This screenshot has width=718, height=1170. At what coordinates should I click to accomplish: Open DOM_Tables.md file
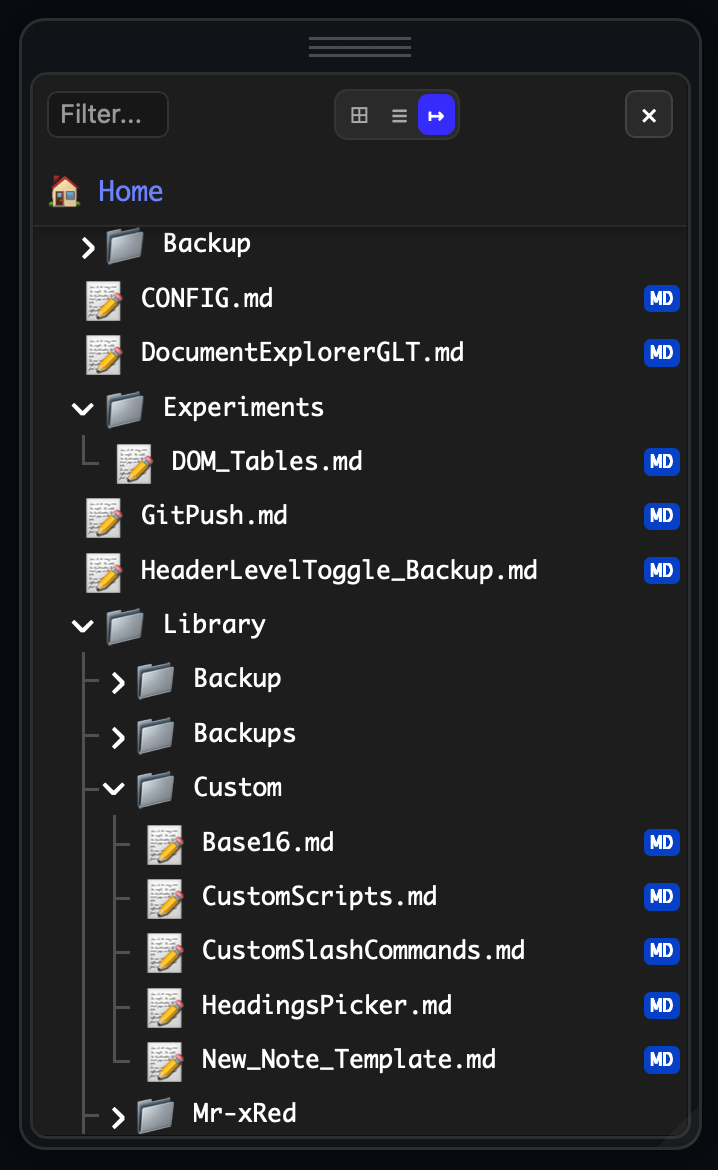point(266,461)
